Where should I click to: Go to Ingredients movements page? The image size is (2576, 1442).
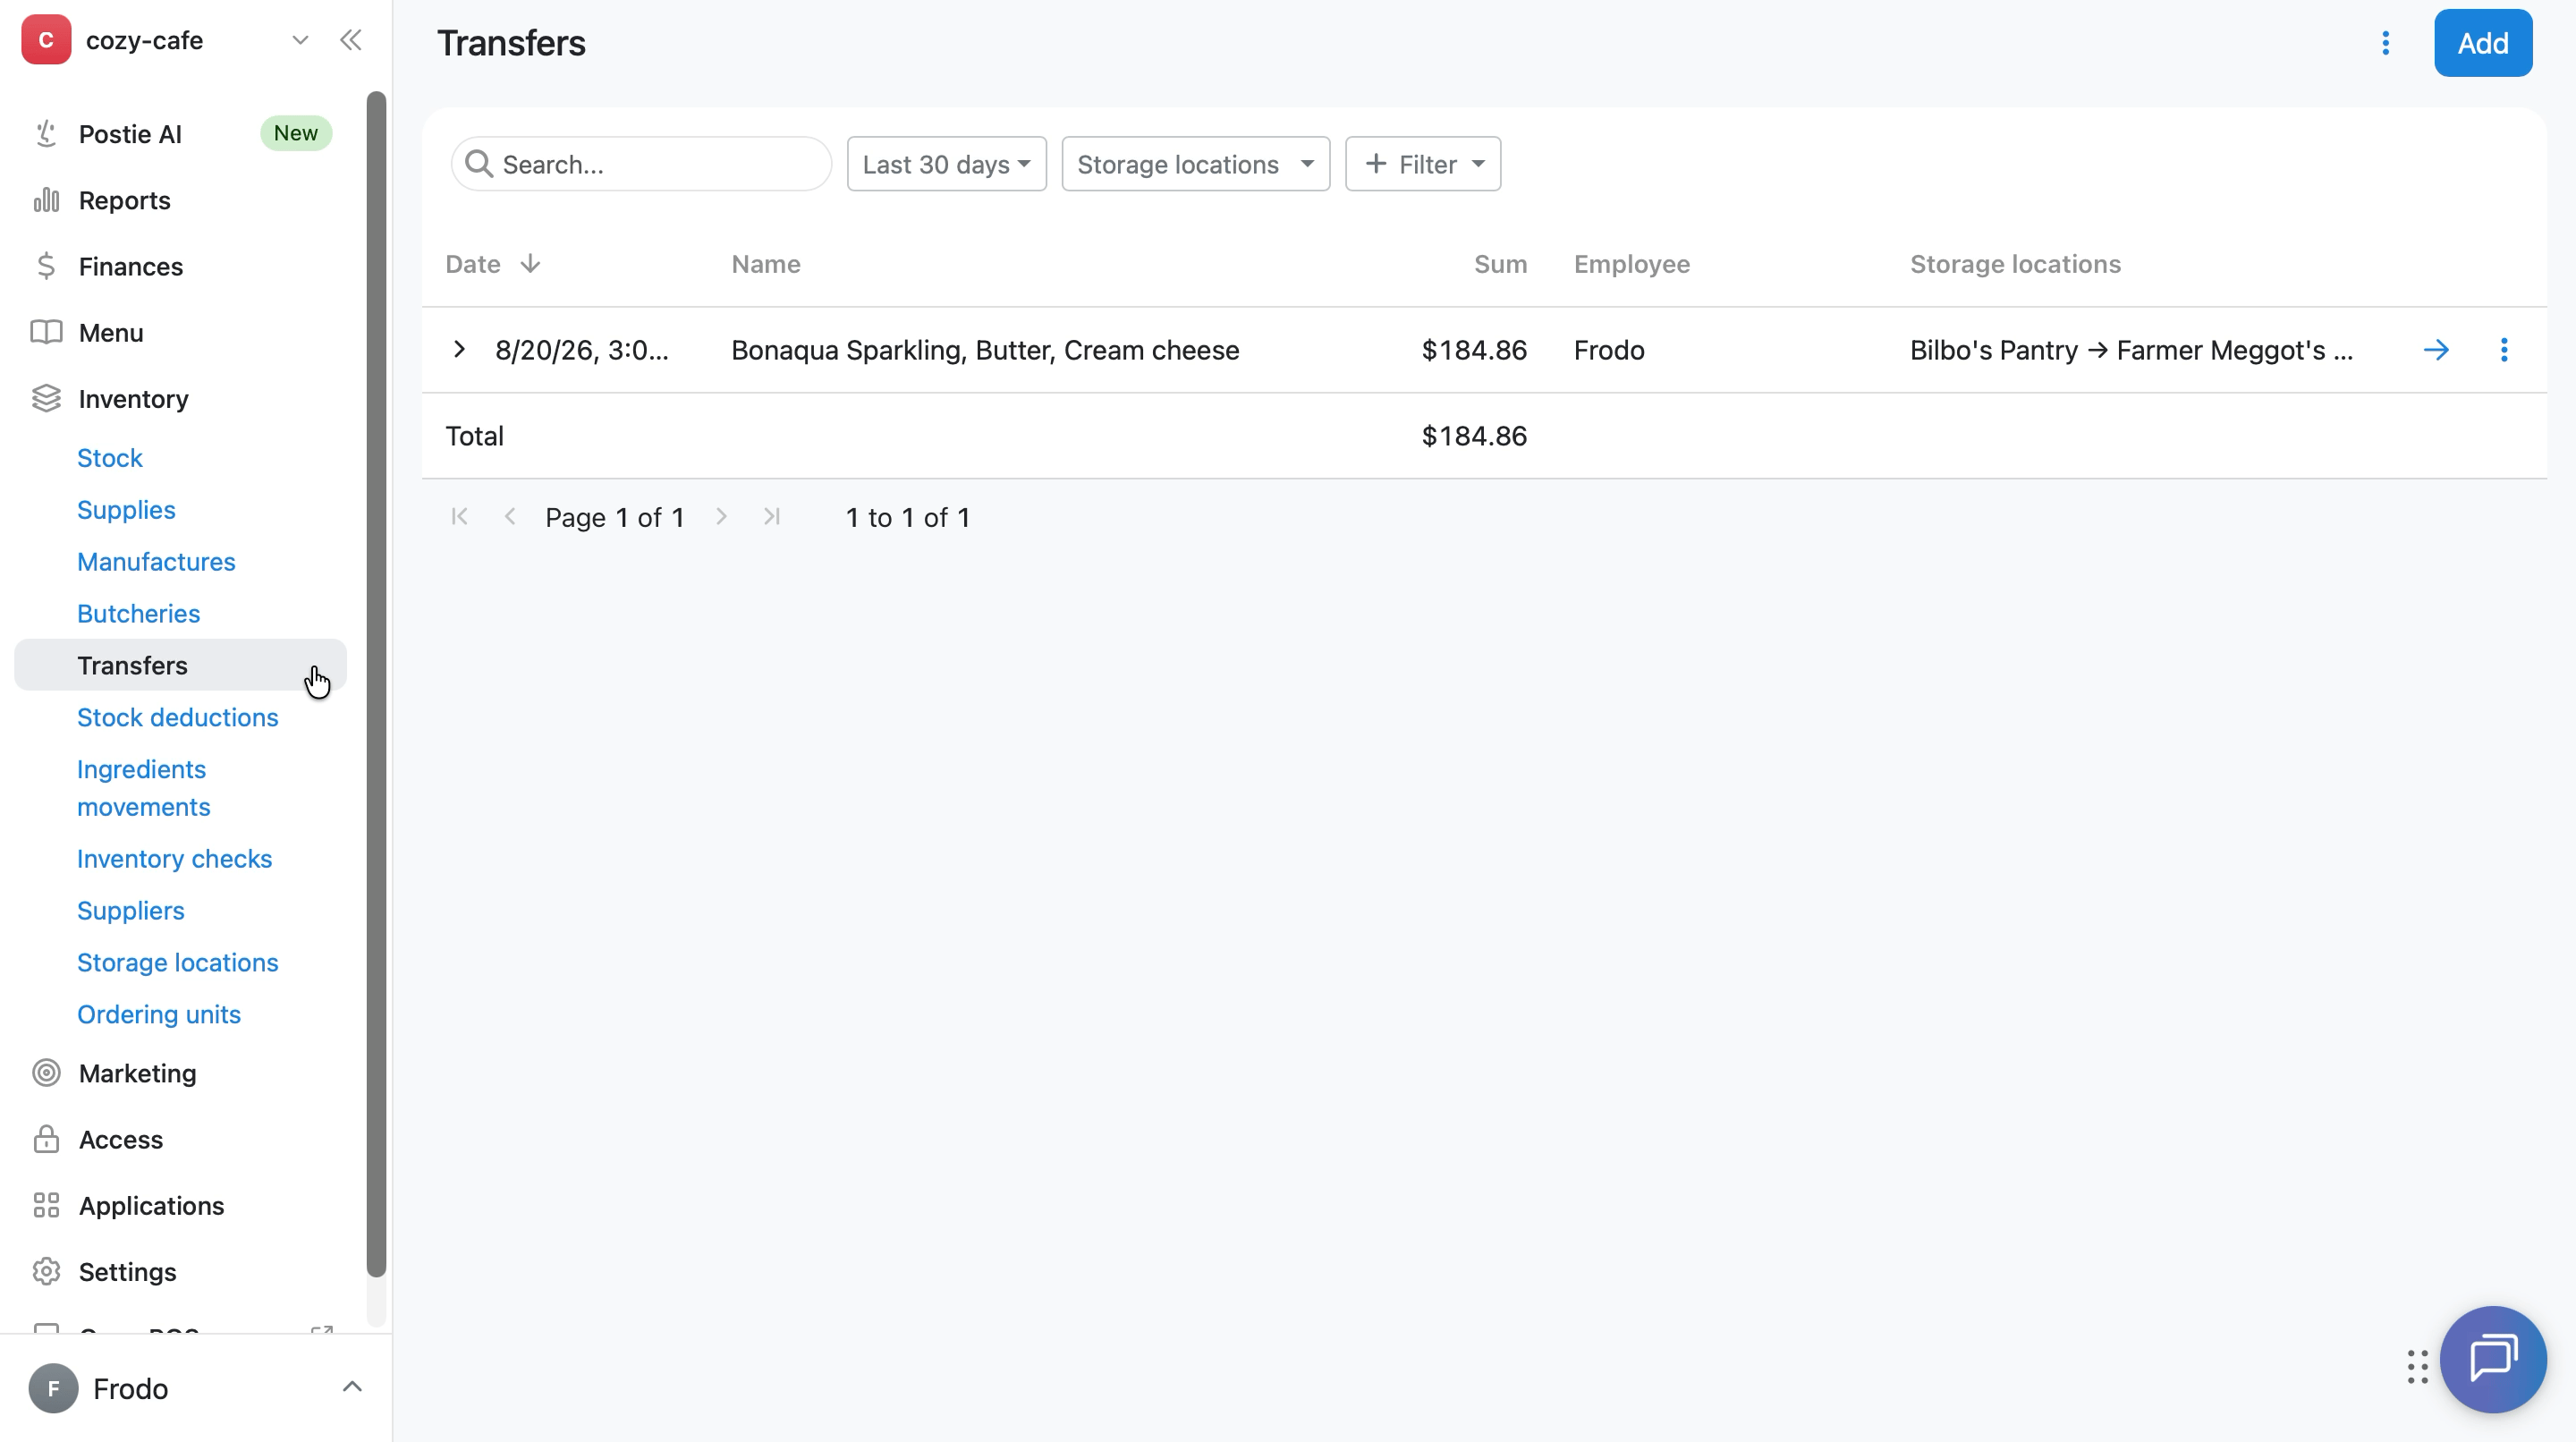[144, 788]
